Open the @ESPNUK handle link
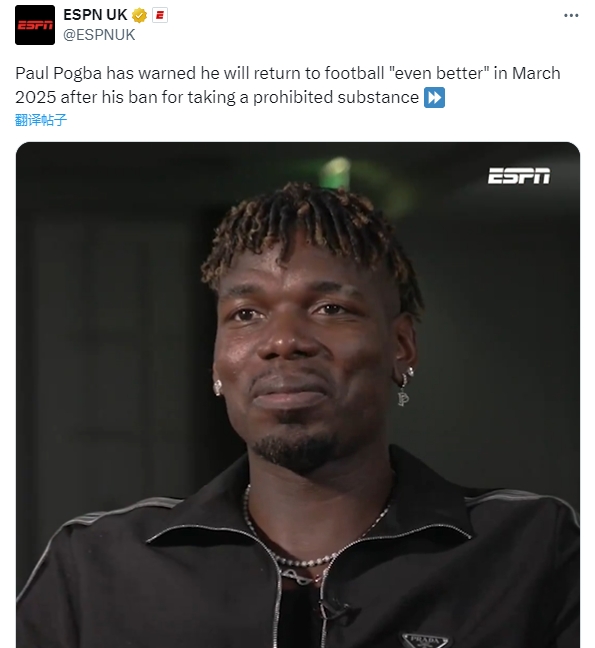This screenshot has width=595, height=648. click(x=99, y=35)
